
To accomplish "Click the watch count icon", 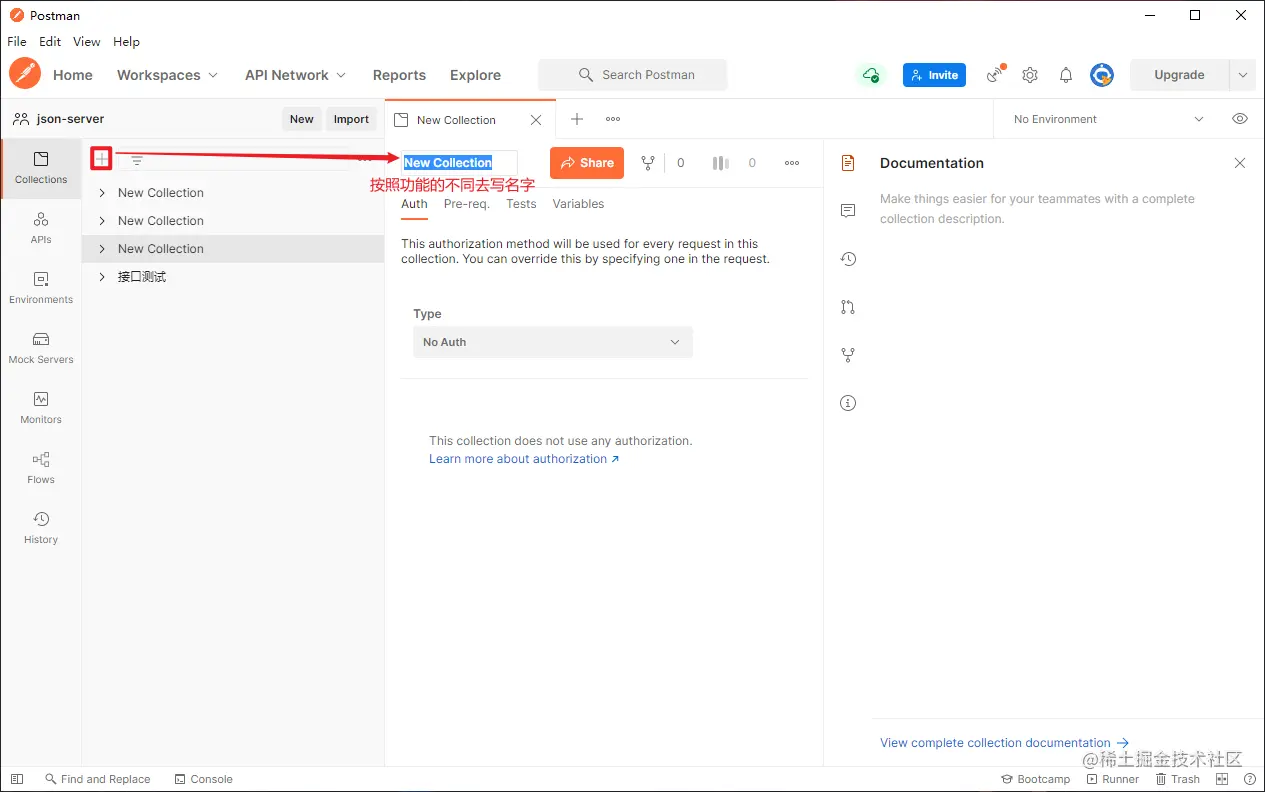I will 720,163.
